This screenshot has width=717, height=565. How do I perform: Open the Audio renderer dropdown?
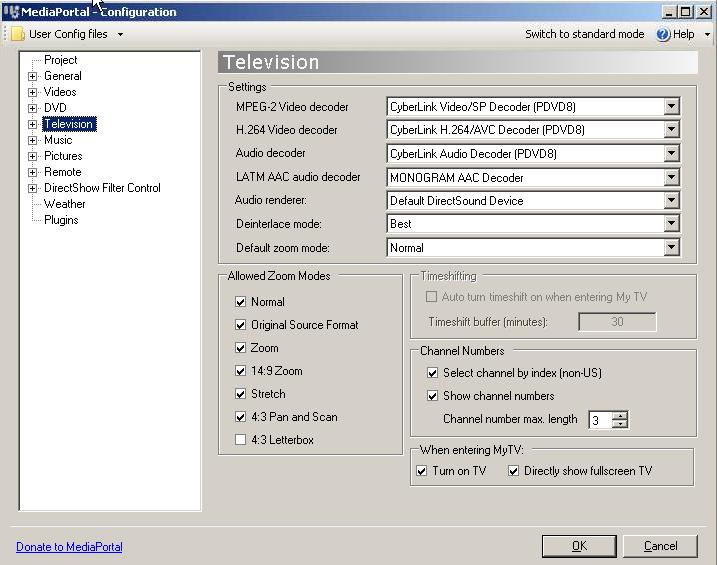671,201
